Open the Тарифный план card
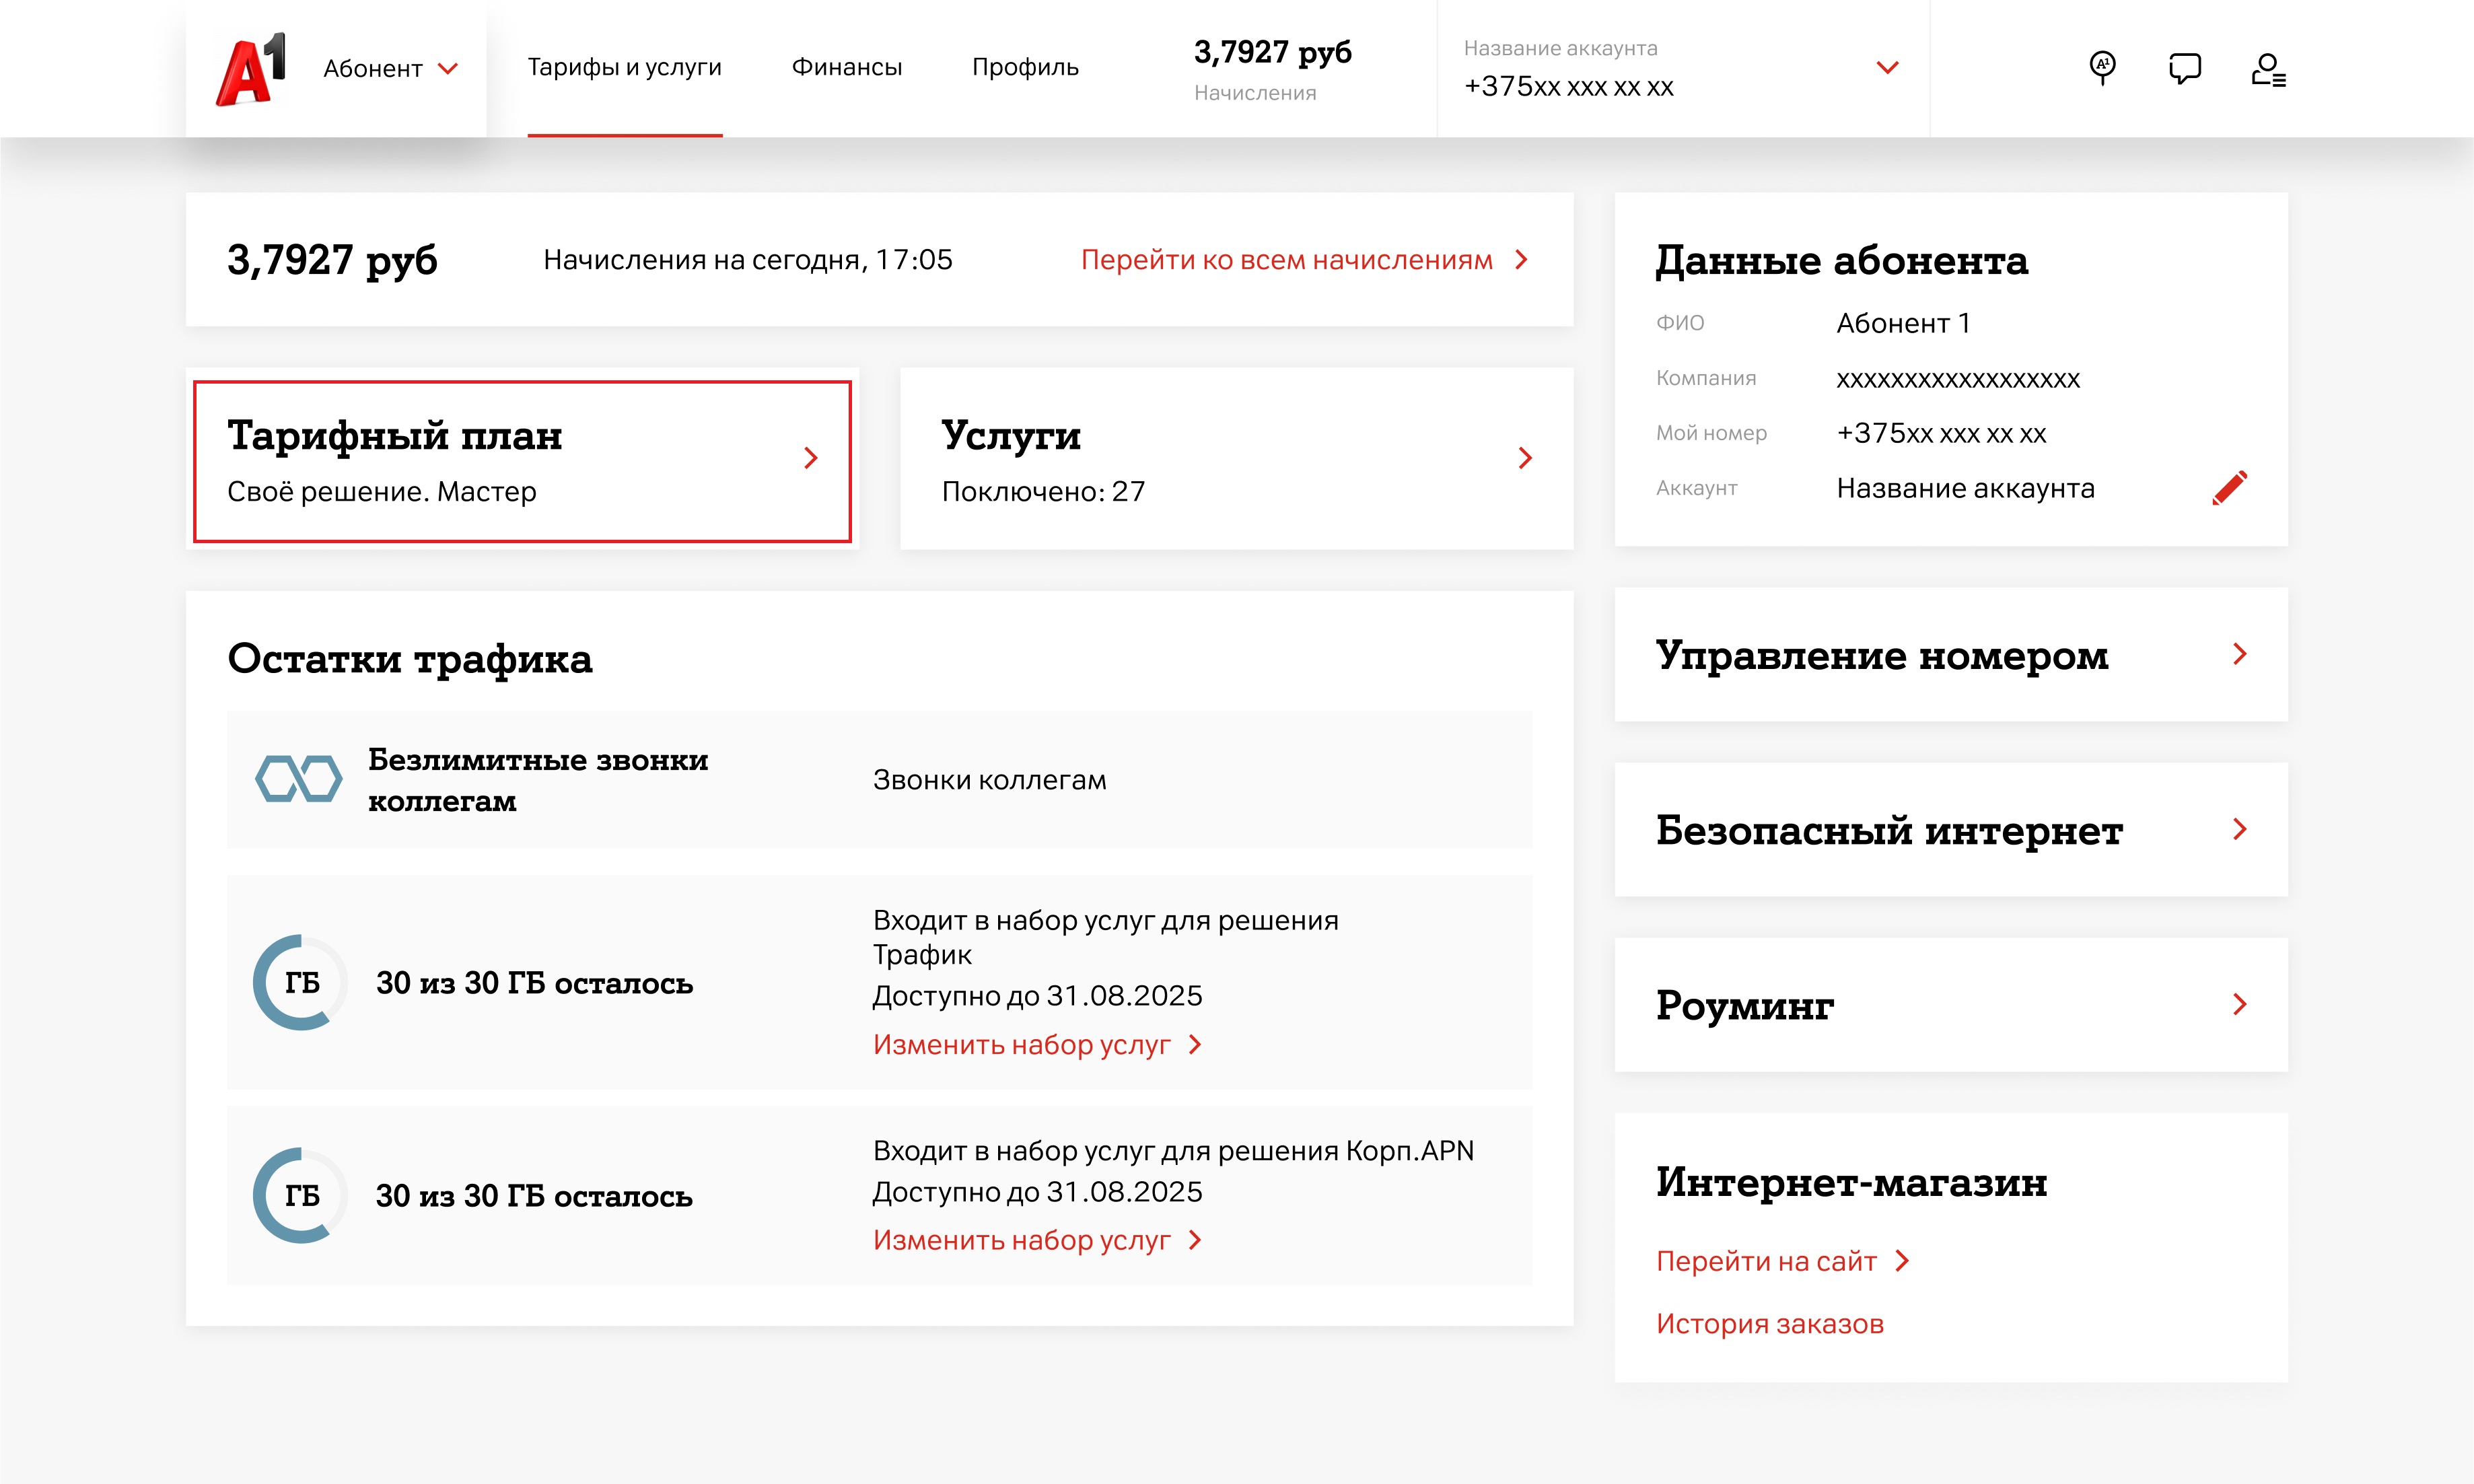Screen dimensions: 2474x1484 pos(522,461)
